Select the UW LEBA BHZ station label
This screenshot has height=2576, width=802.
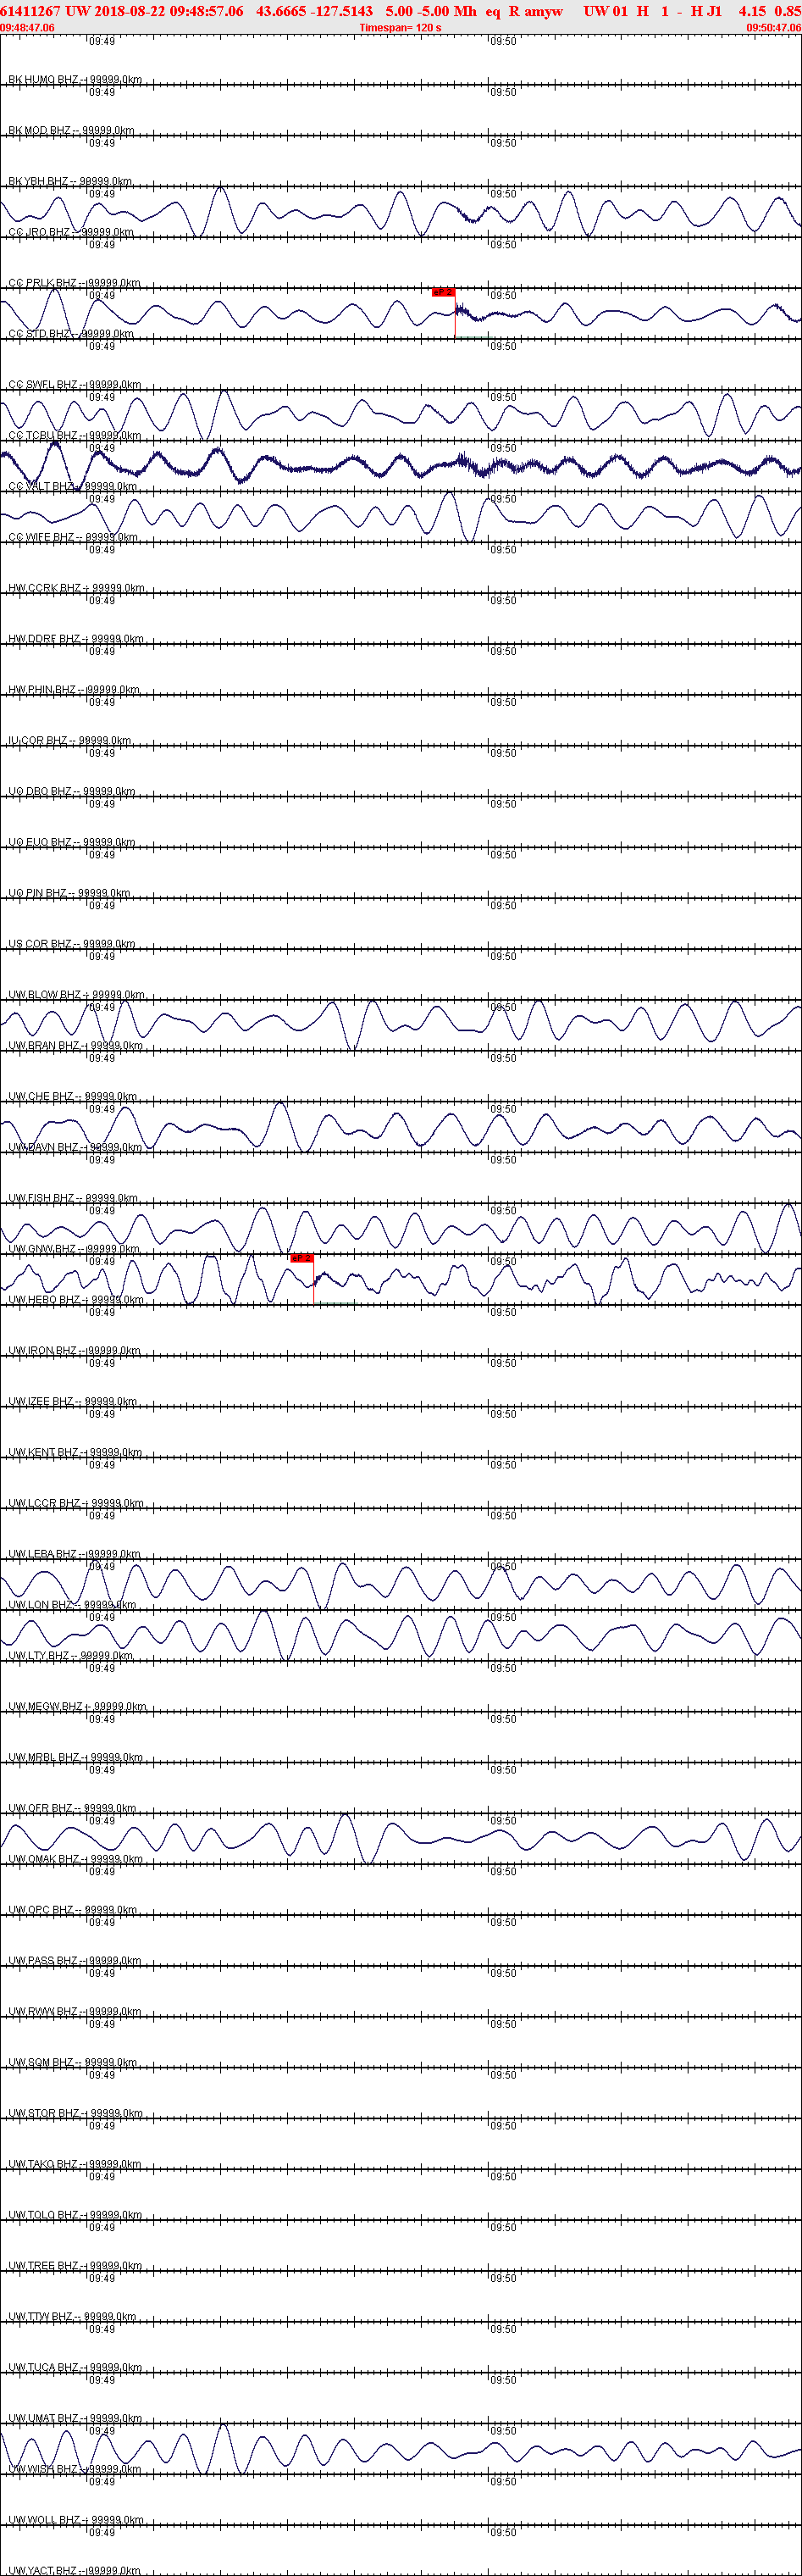point(75,1555)
